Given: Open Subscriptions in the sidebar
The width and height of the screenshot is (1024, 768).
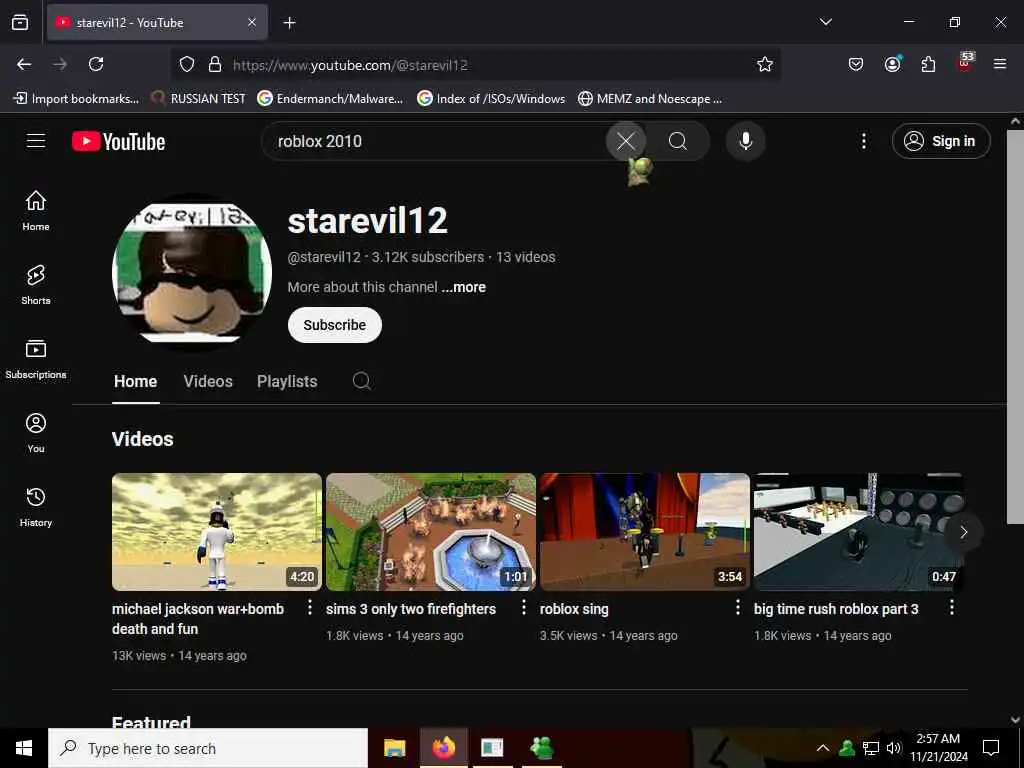Looking at the screenshot, I should point(36,359).
